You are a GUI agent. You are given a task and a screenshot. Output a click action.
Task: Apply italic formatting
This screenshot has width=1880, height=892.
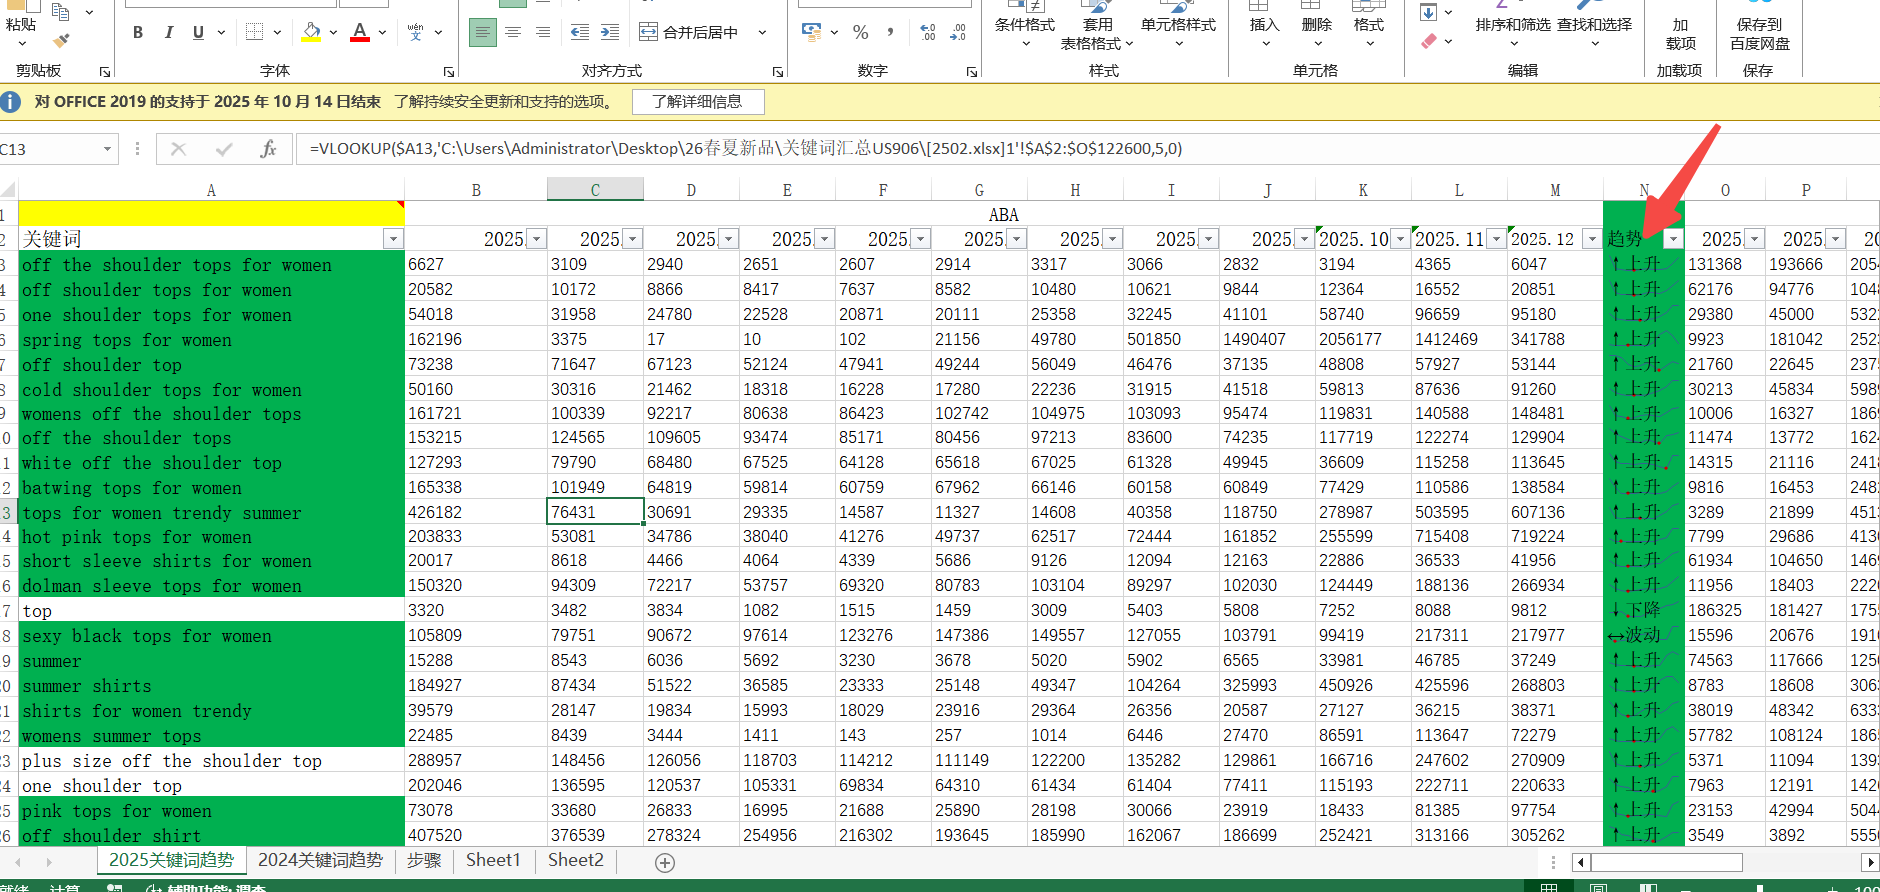pos(168,32)
